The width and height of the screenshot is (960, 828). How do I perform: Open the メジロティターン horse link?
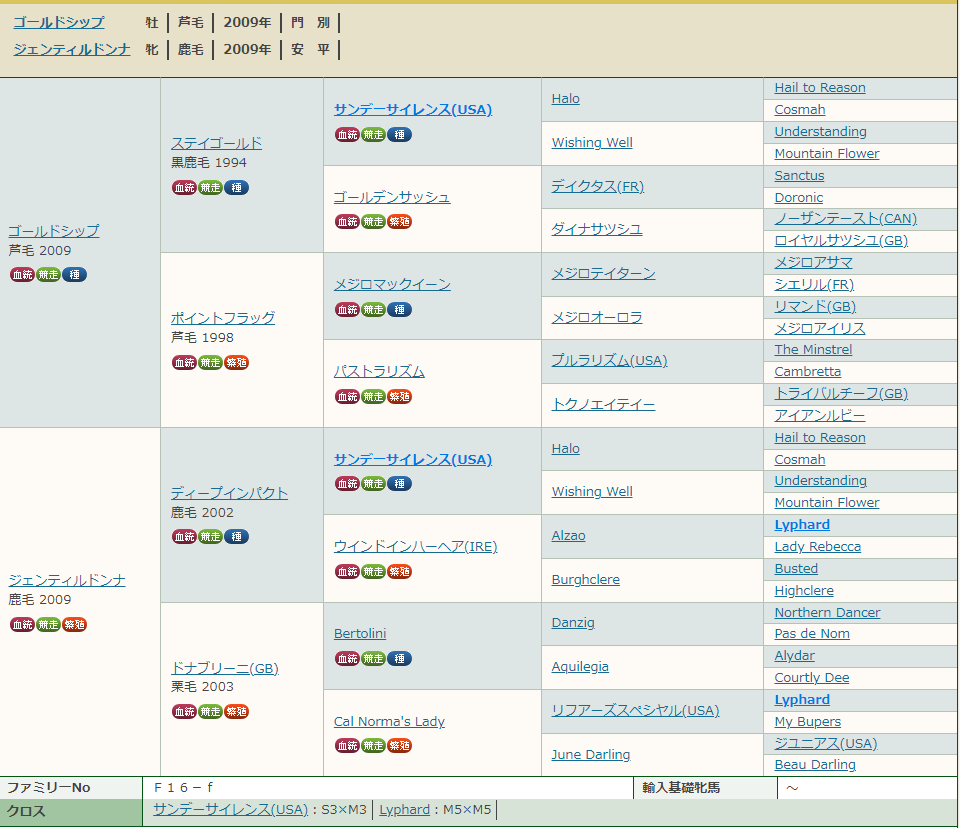[603, 273]
